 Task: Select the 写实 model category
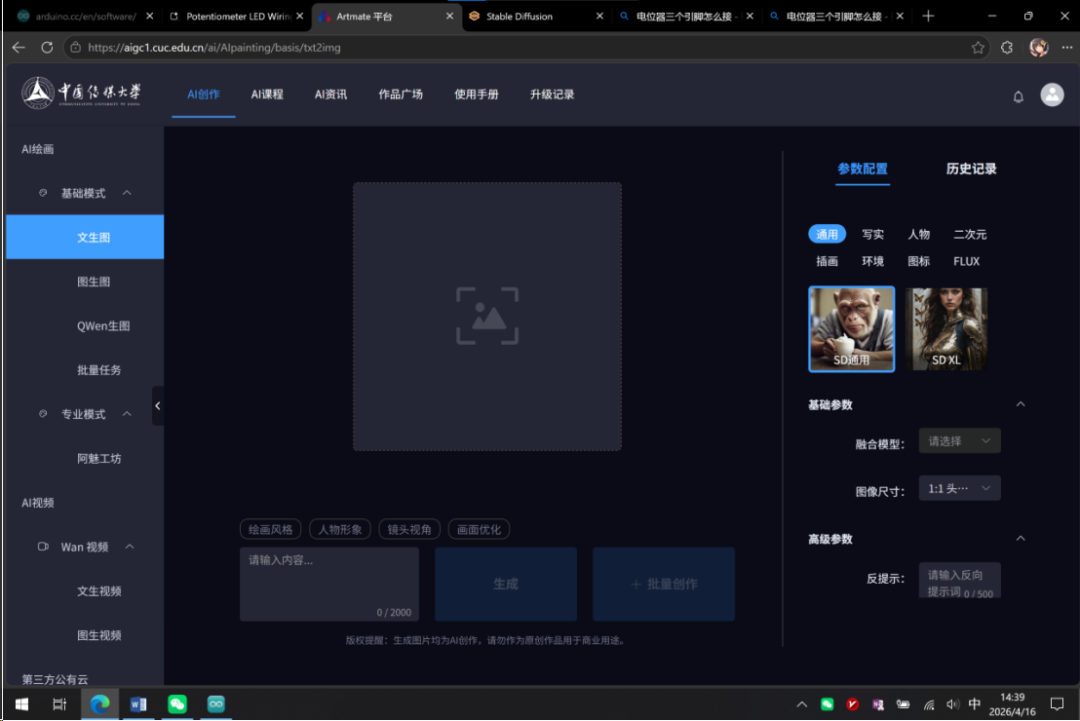pyautogui.click(x=872, y=234)
